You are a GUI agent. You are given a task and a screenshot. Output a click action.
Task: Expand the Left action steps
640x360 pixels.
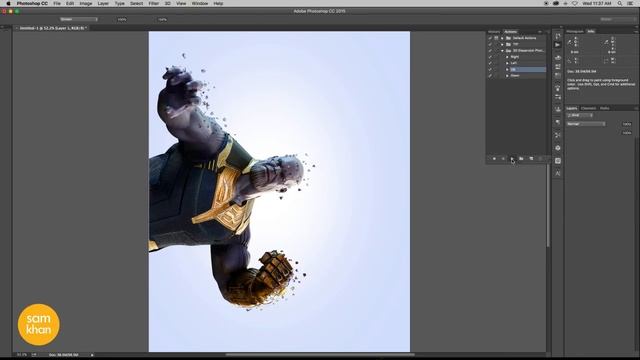[x=507, y=63]
